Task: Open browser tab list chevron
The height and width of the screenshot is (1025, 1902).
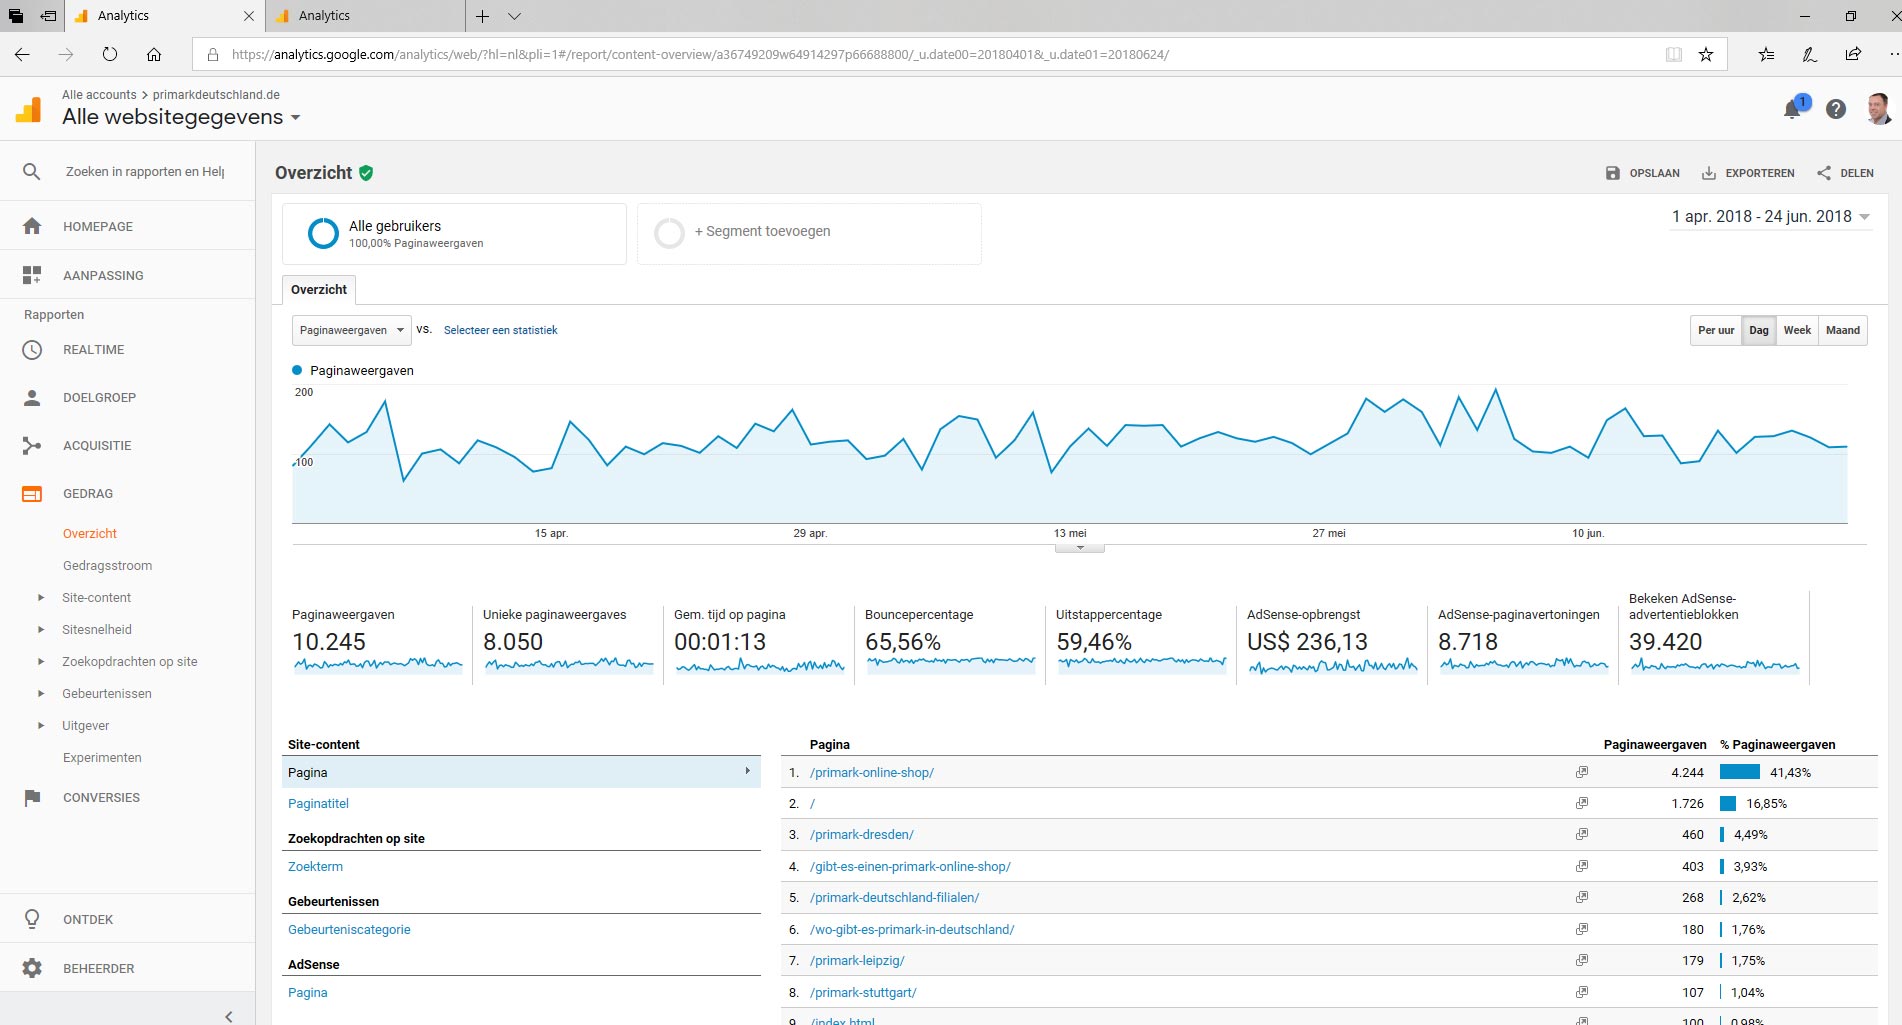Action: pos(514,16)
